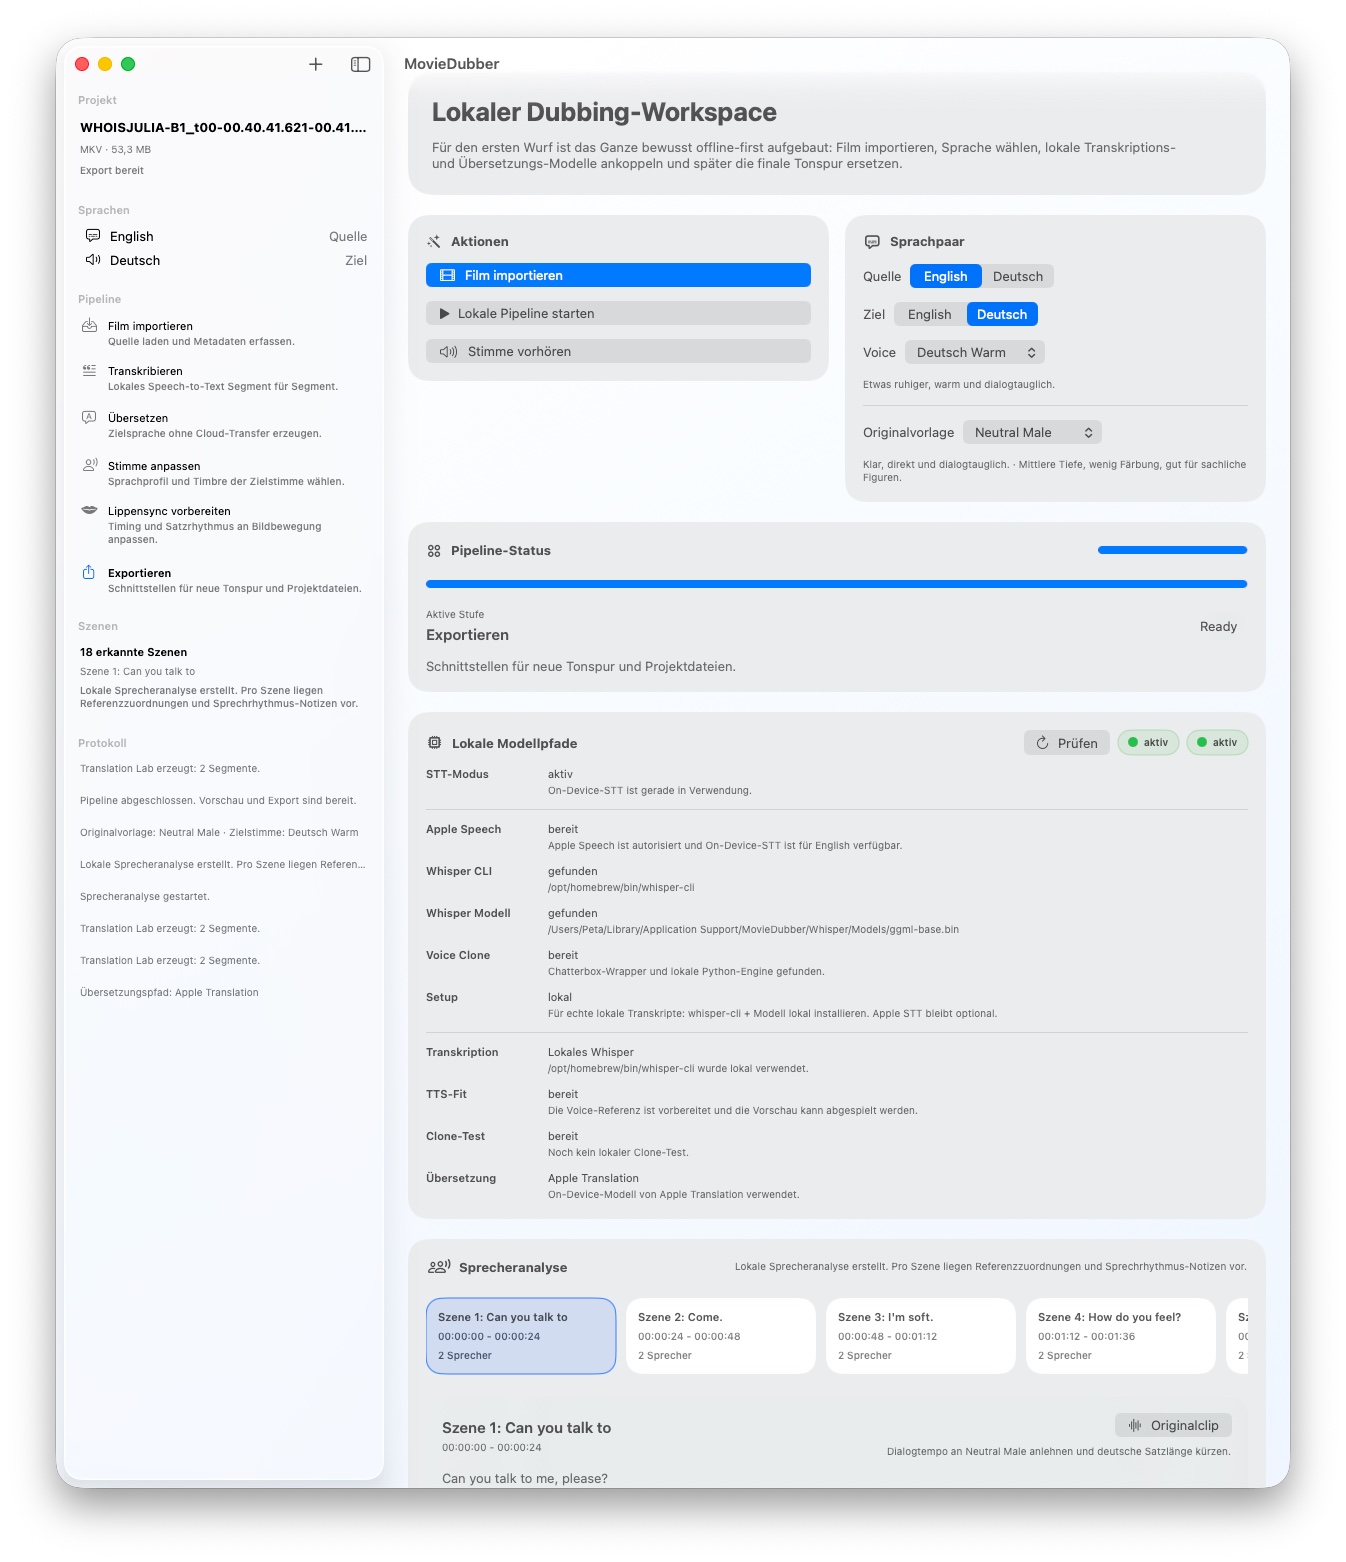Click the Sprachpaar chat bubble icon
Screen dimensions: 1346x1562
[872, 242]
